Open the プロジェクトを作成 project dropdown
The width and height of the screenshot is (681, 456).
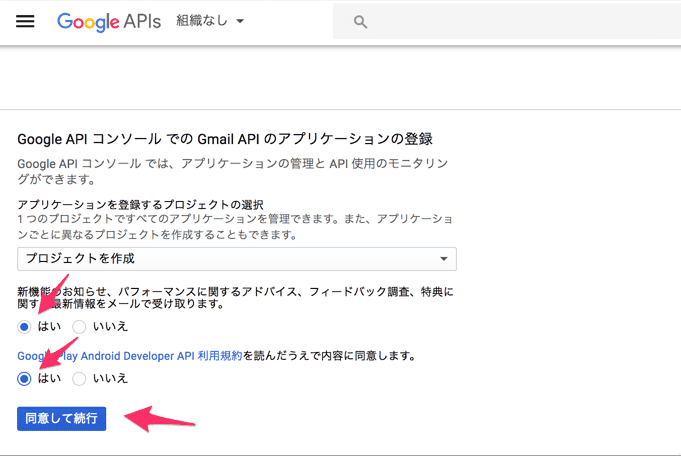click(237, 259)
